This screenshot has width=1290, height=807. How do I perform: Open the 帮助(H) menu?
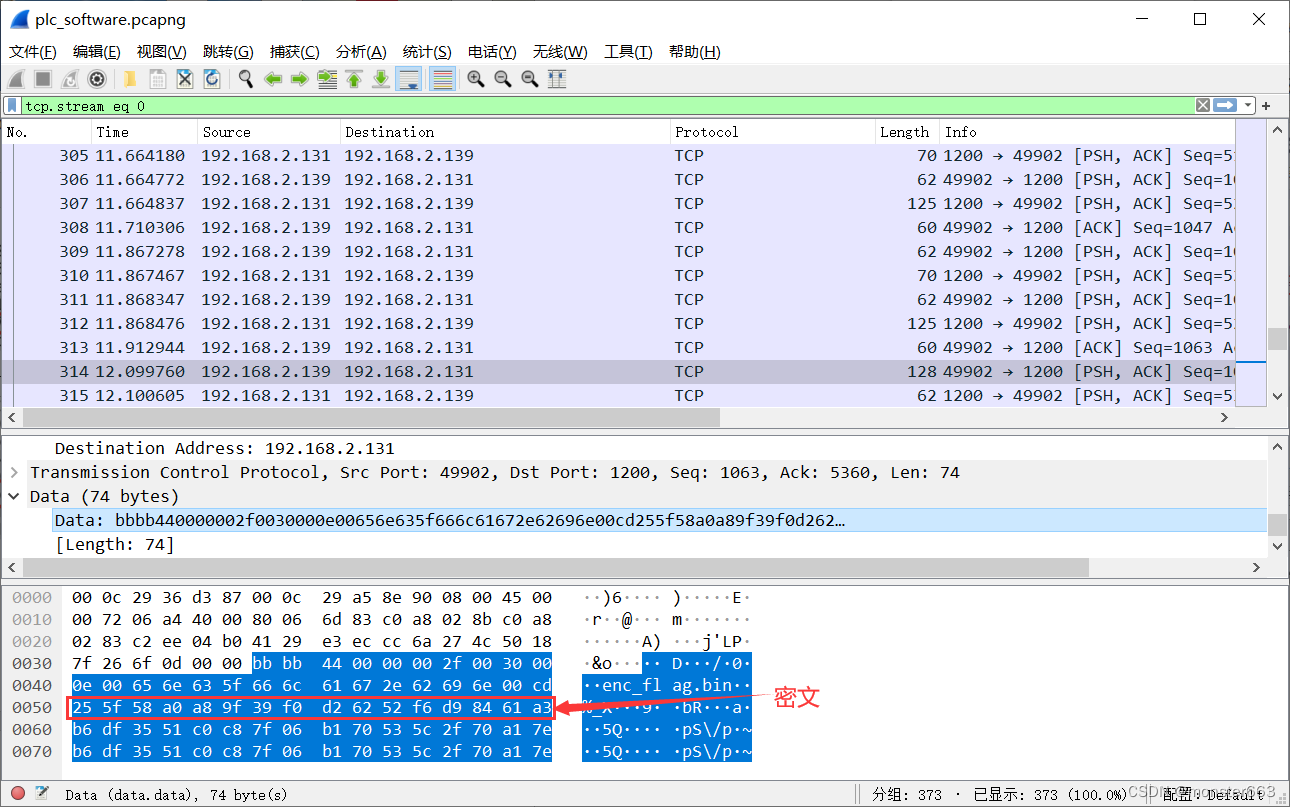[695, 52]
